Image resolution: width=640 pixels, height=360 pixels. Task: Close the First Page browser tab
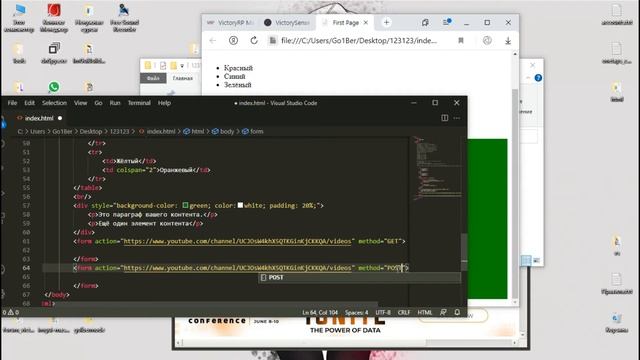click(x=366, y=22)
